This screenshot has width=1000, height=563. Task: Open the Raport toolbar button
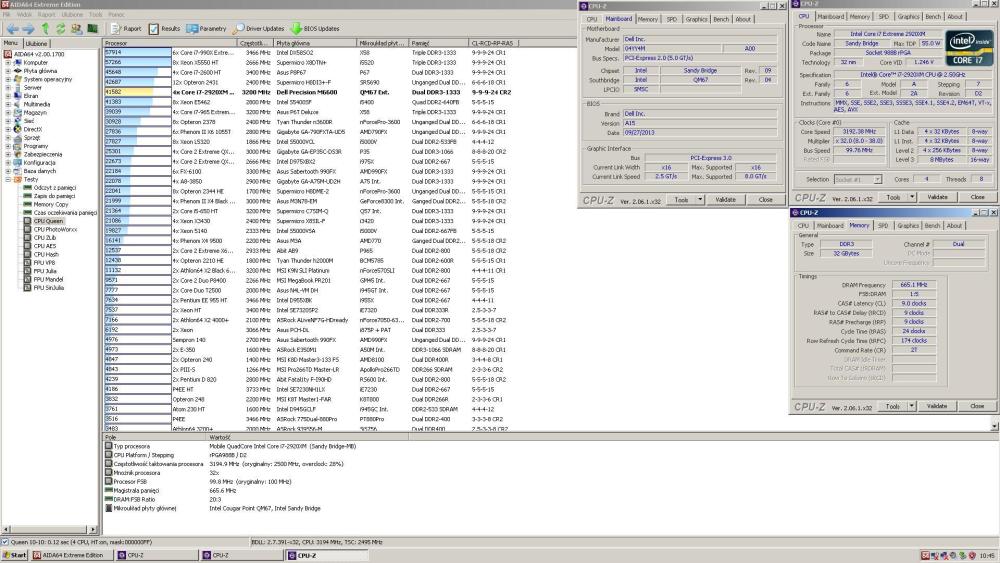(126, 29)
